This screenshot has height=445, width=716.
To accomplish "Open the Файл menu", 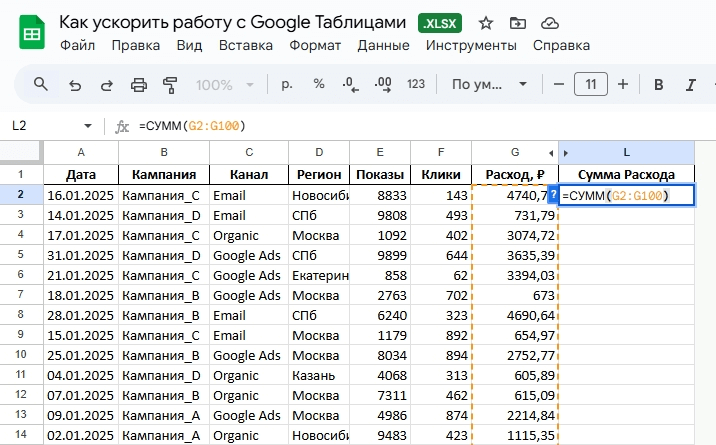I will pos(78,46).
